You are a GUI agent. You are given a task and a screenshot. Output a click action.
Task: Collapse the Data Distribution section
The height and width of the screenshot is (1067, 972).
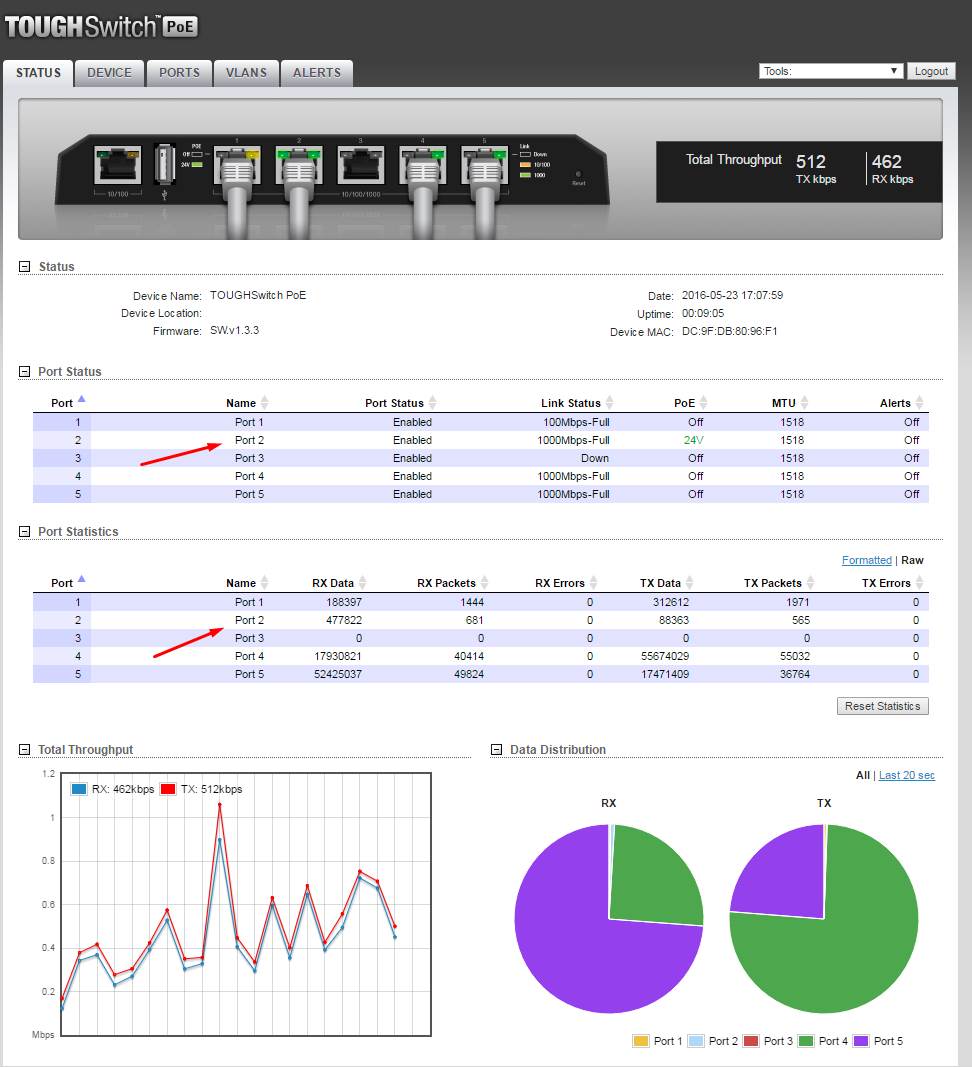click(497, 750)
